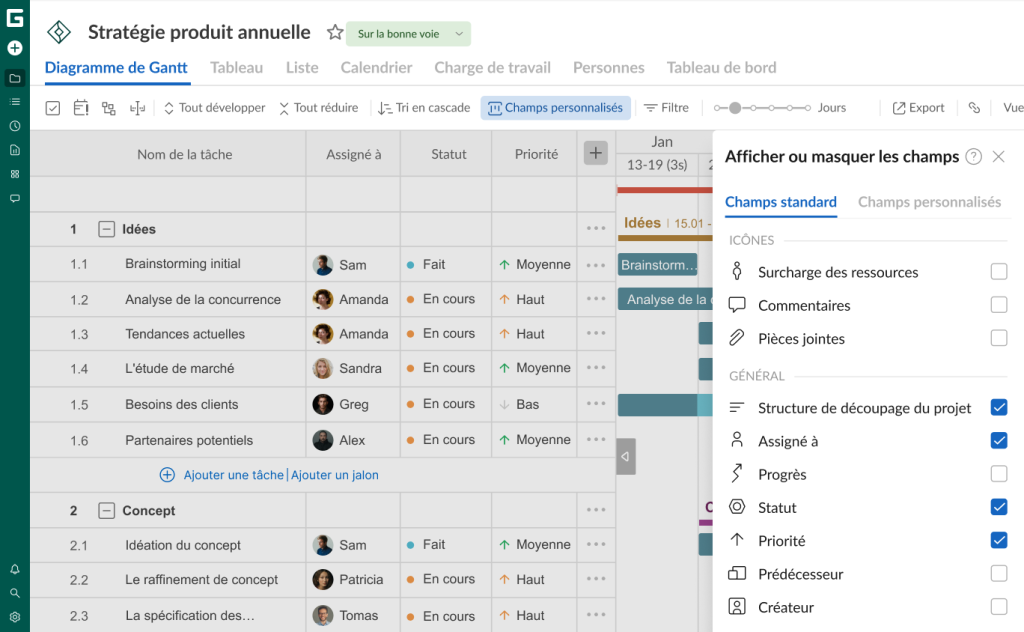Click the plus create icon in sidebar
This screenshot has height=632, width=1024.
(x=14, y=48)
